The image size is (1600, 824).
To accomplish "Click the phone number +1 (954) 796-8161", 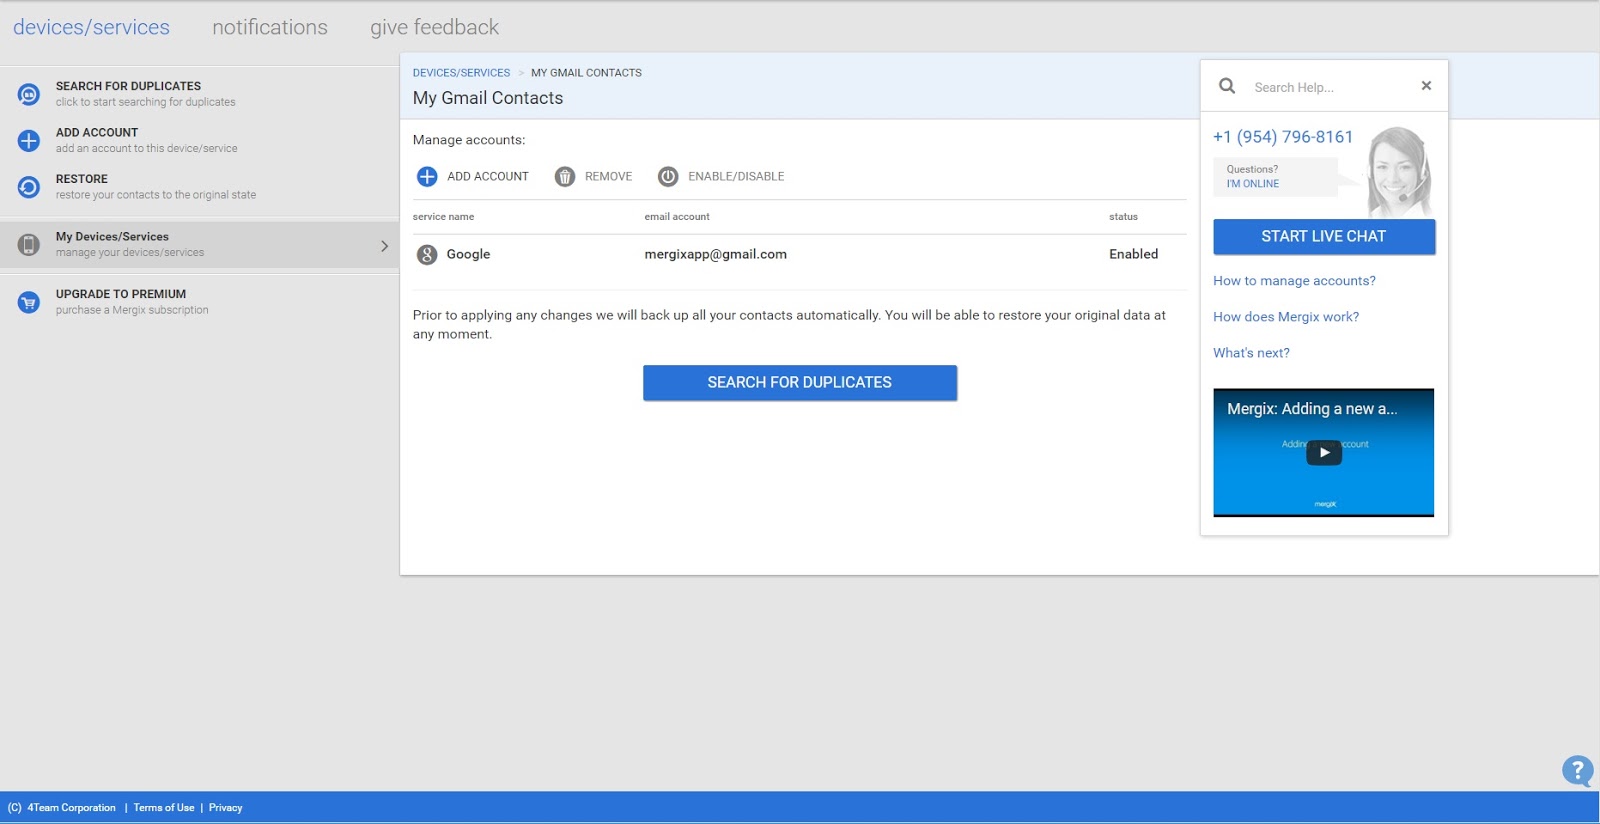I will tap(1283, 137).
